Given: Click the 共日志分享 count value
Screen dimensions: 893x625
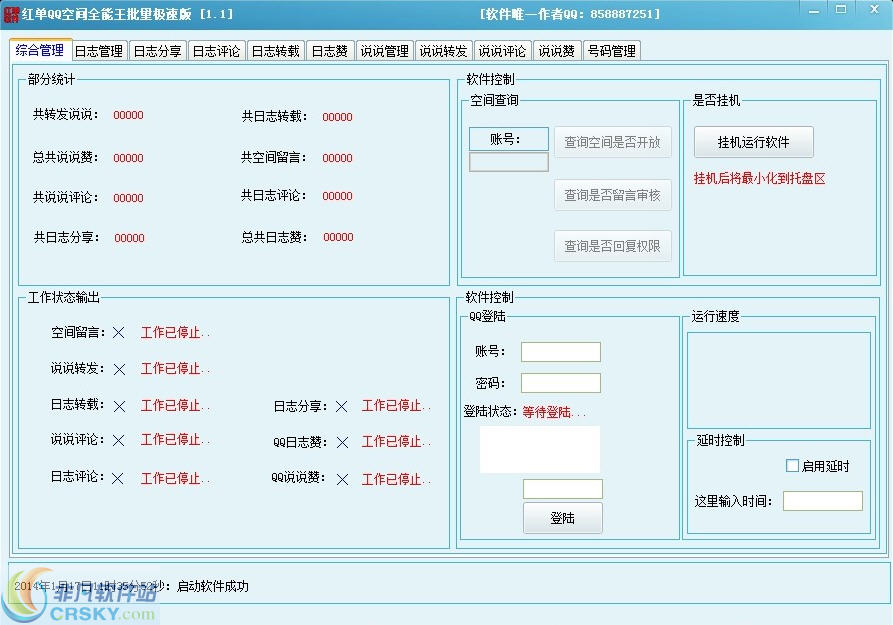Looking at the screenshot, I should click(x=129, y=238).
